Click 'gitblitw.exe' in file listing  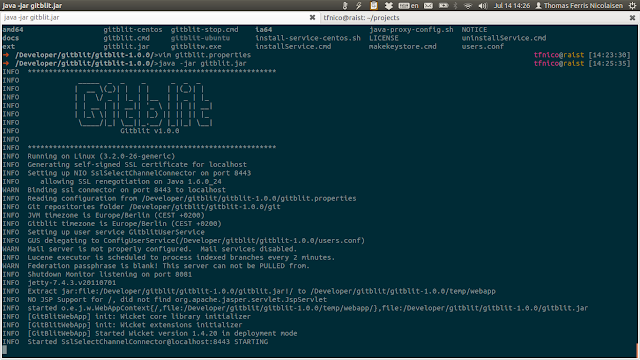196,46
